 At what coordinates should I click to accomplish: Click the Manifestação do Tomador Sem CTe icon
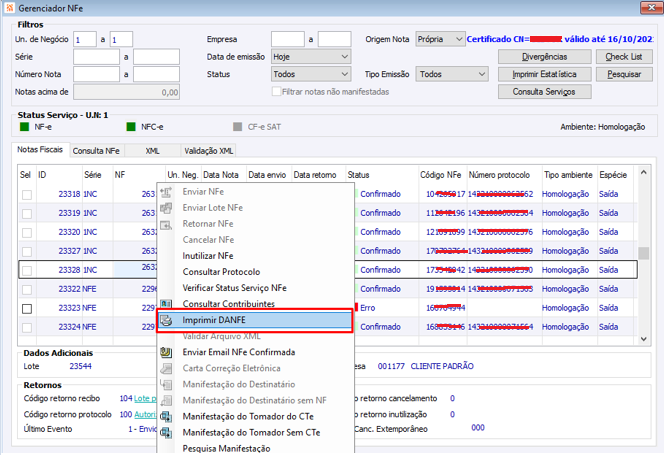(x=167, y=432)
